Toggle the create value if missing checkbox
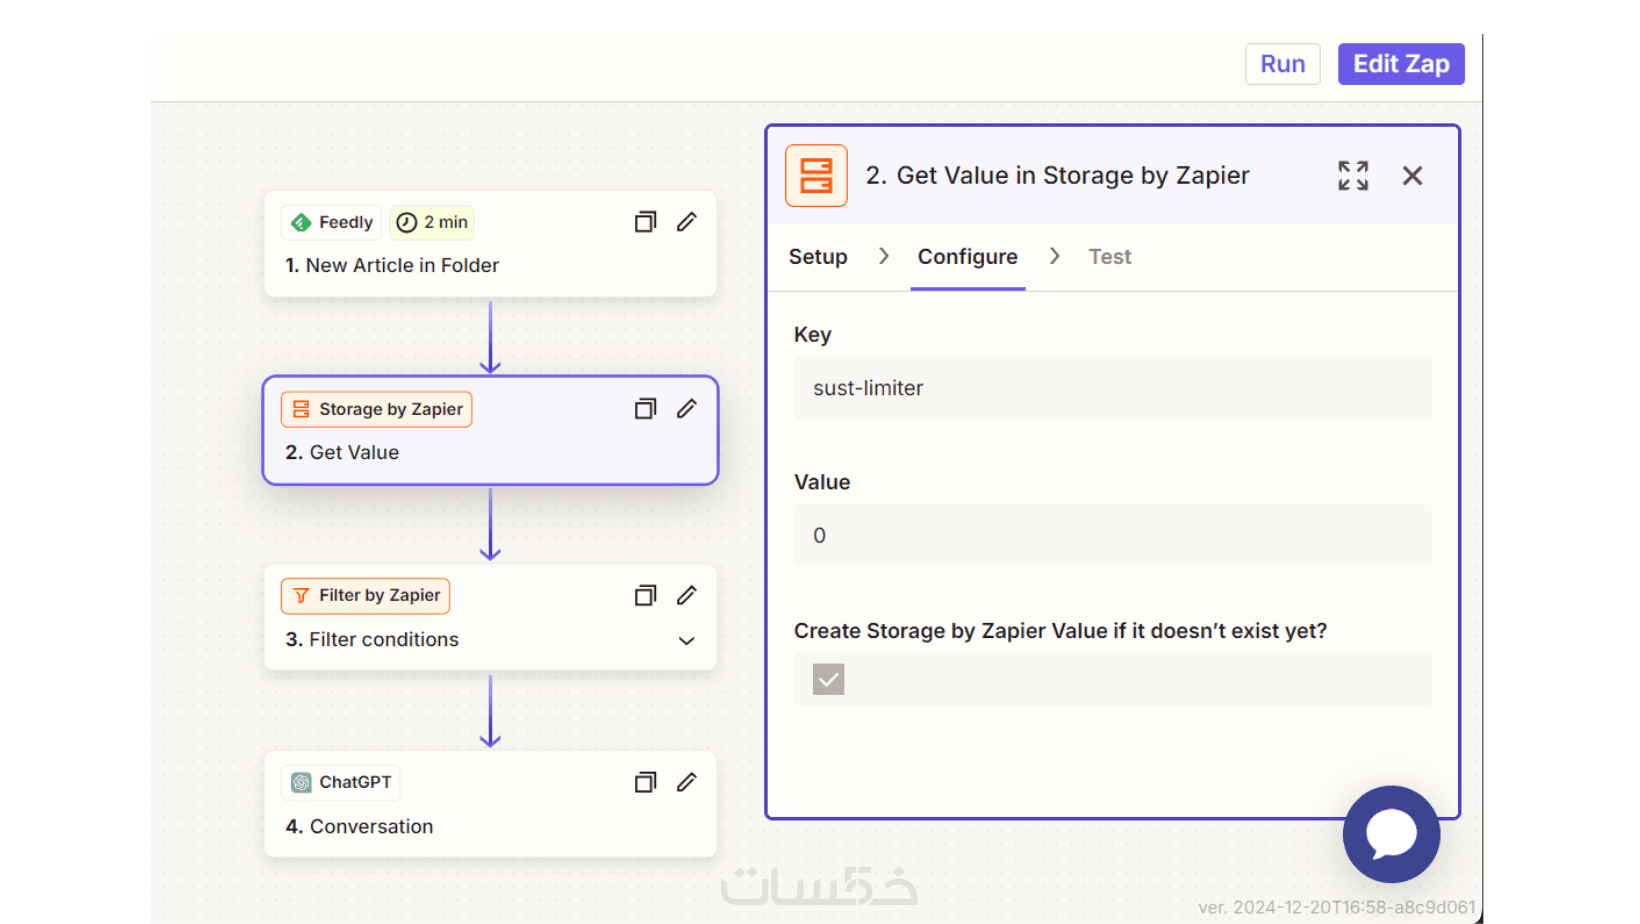The height and width of the screenshot is (924, 1640). click(x=828, y=680)
